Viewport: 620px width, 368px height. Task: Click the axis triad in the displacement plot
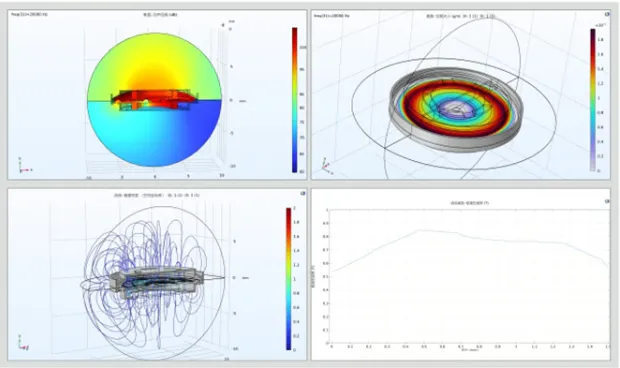pyautogui.click(x=327, y=166)
